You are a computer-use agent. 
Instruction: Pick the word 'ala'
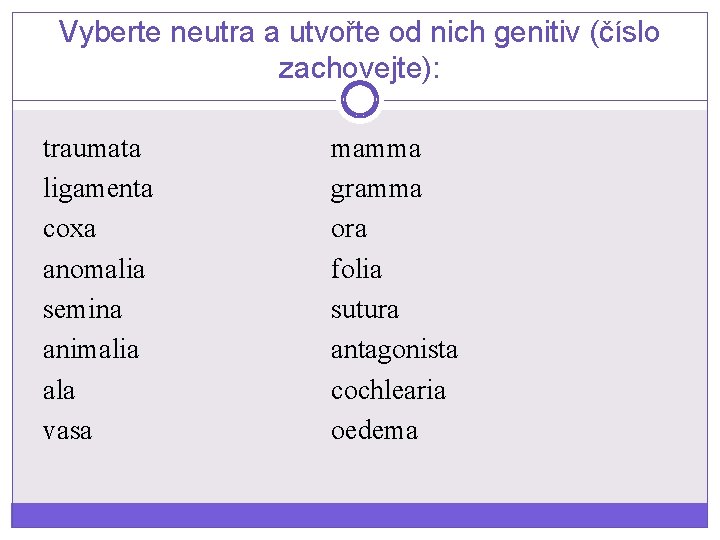pos(59,390)
